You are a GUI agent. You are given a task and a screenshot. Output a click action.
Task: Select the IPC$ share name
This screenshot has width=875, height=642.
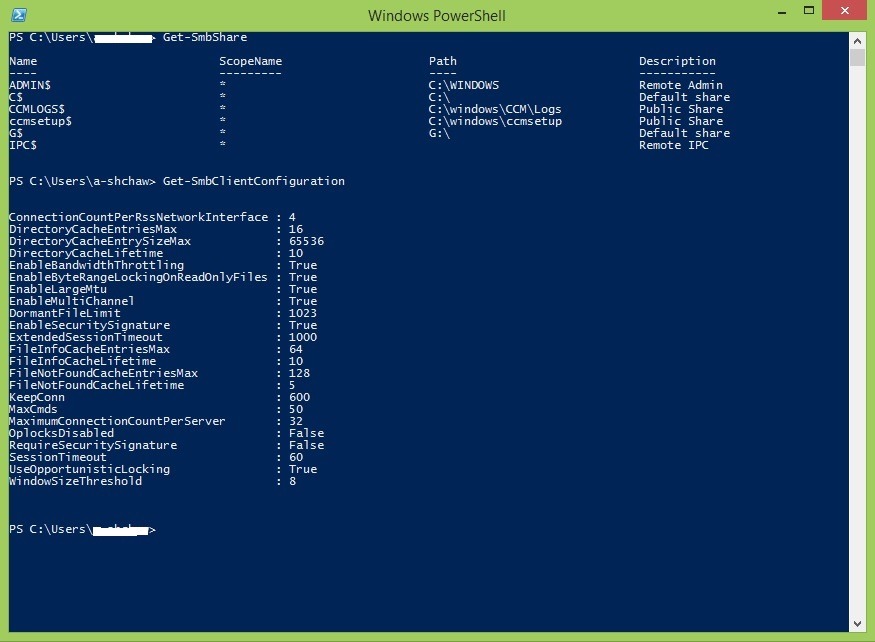pos(23,145)
